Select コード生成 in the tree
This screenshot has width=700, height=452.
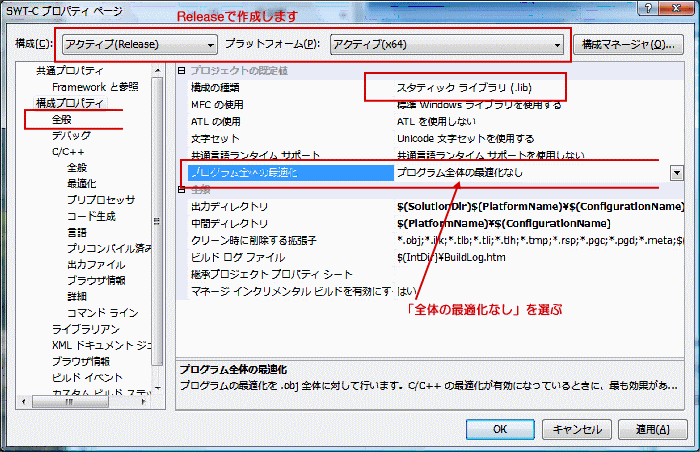click(x=91, y=216)
